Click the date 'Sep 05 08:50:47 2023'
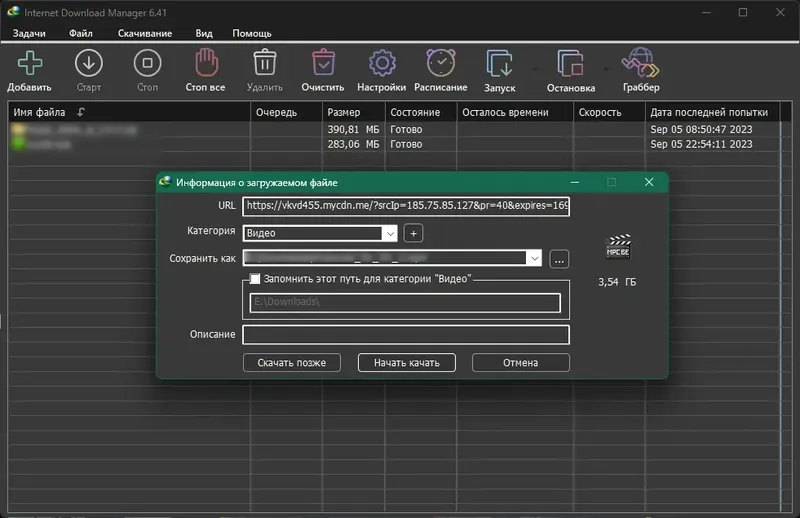Viewport: 800px width, 518px height. pyautogui.click(x=701, y=130)
